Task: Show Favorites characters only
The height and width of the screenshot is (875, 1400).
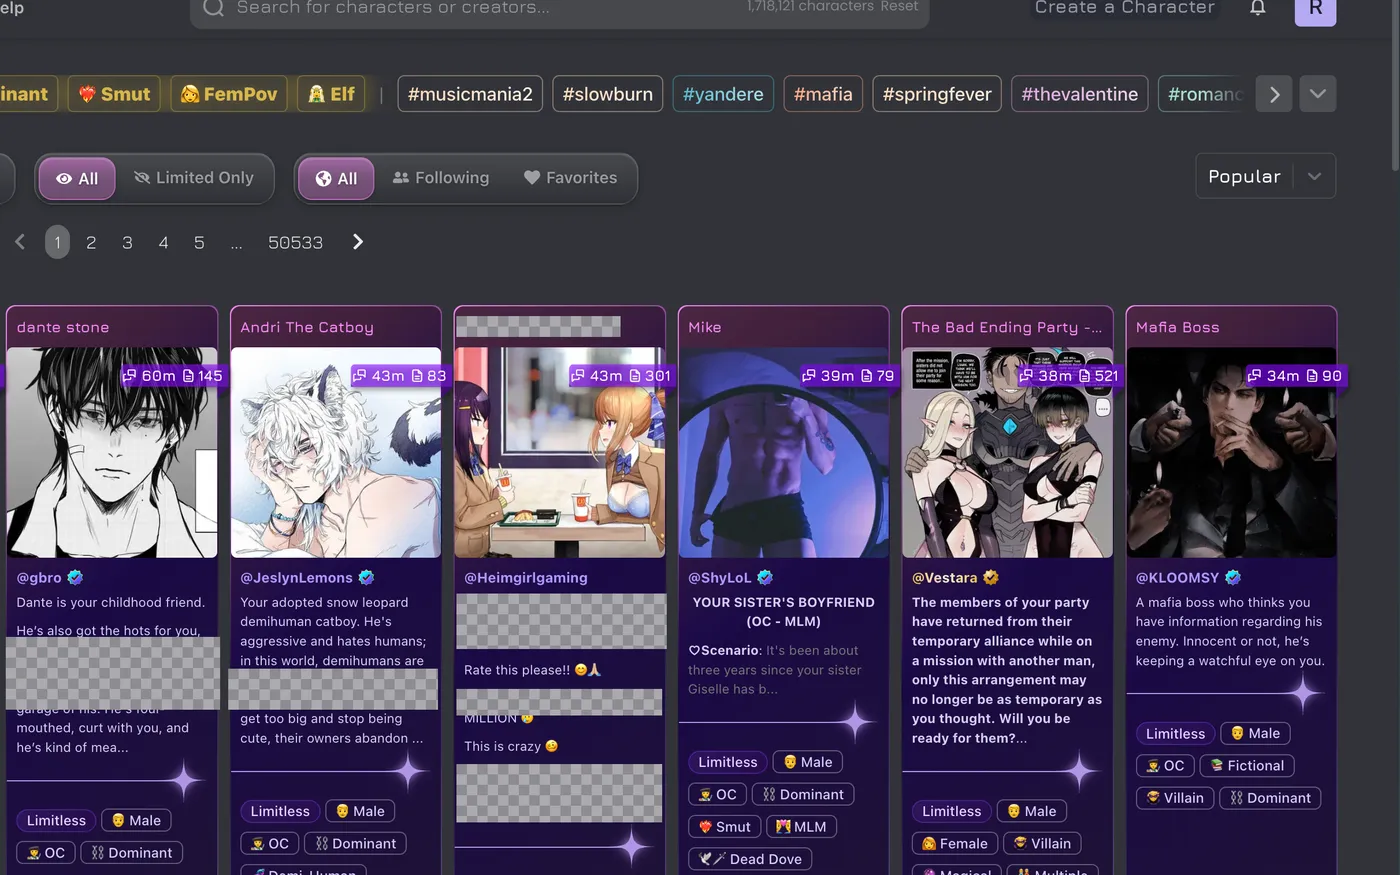Action: click(571, 178)
